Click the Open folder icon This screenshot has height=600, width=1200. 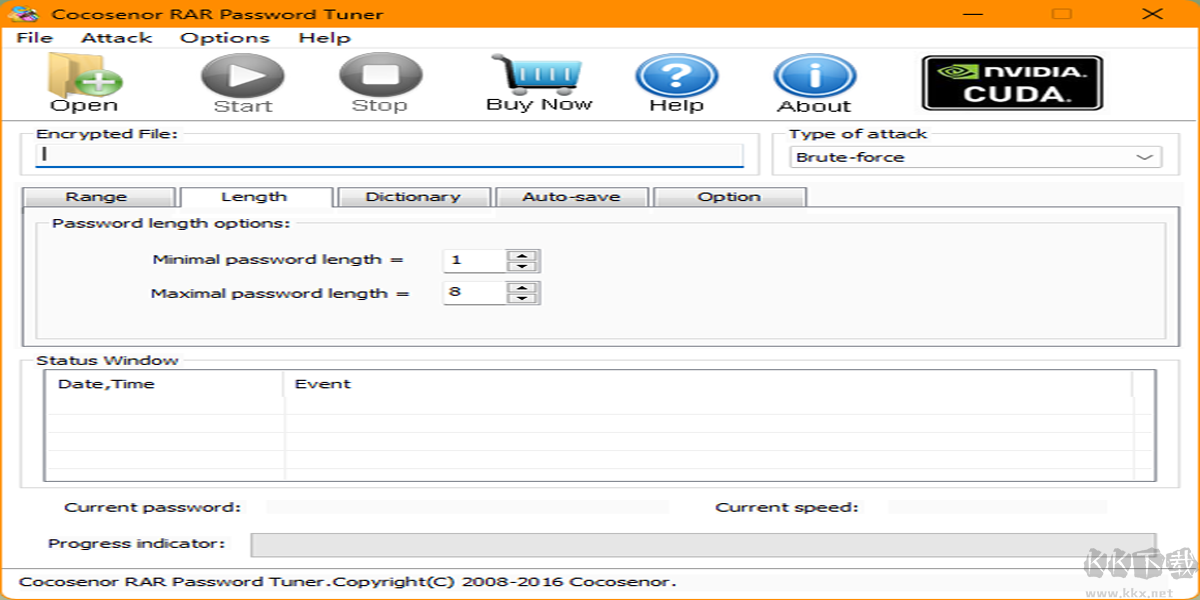(85, 75)
